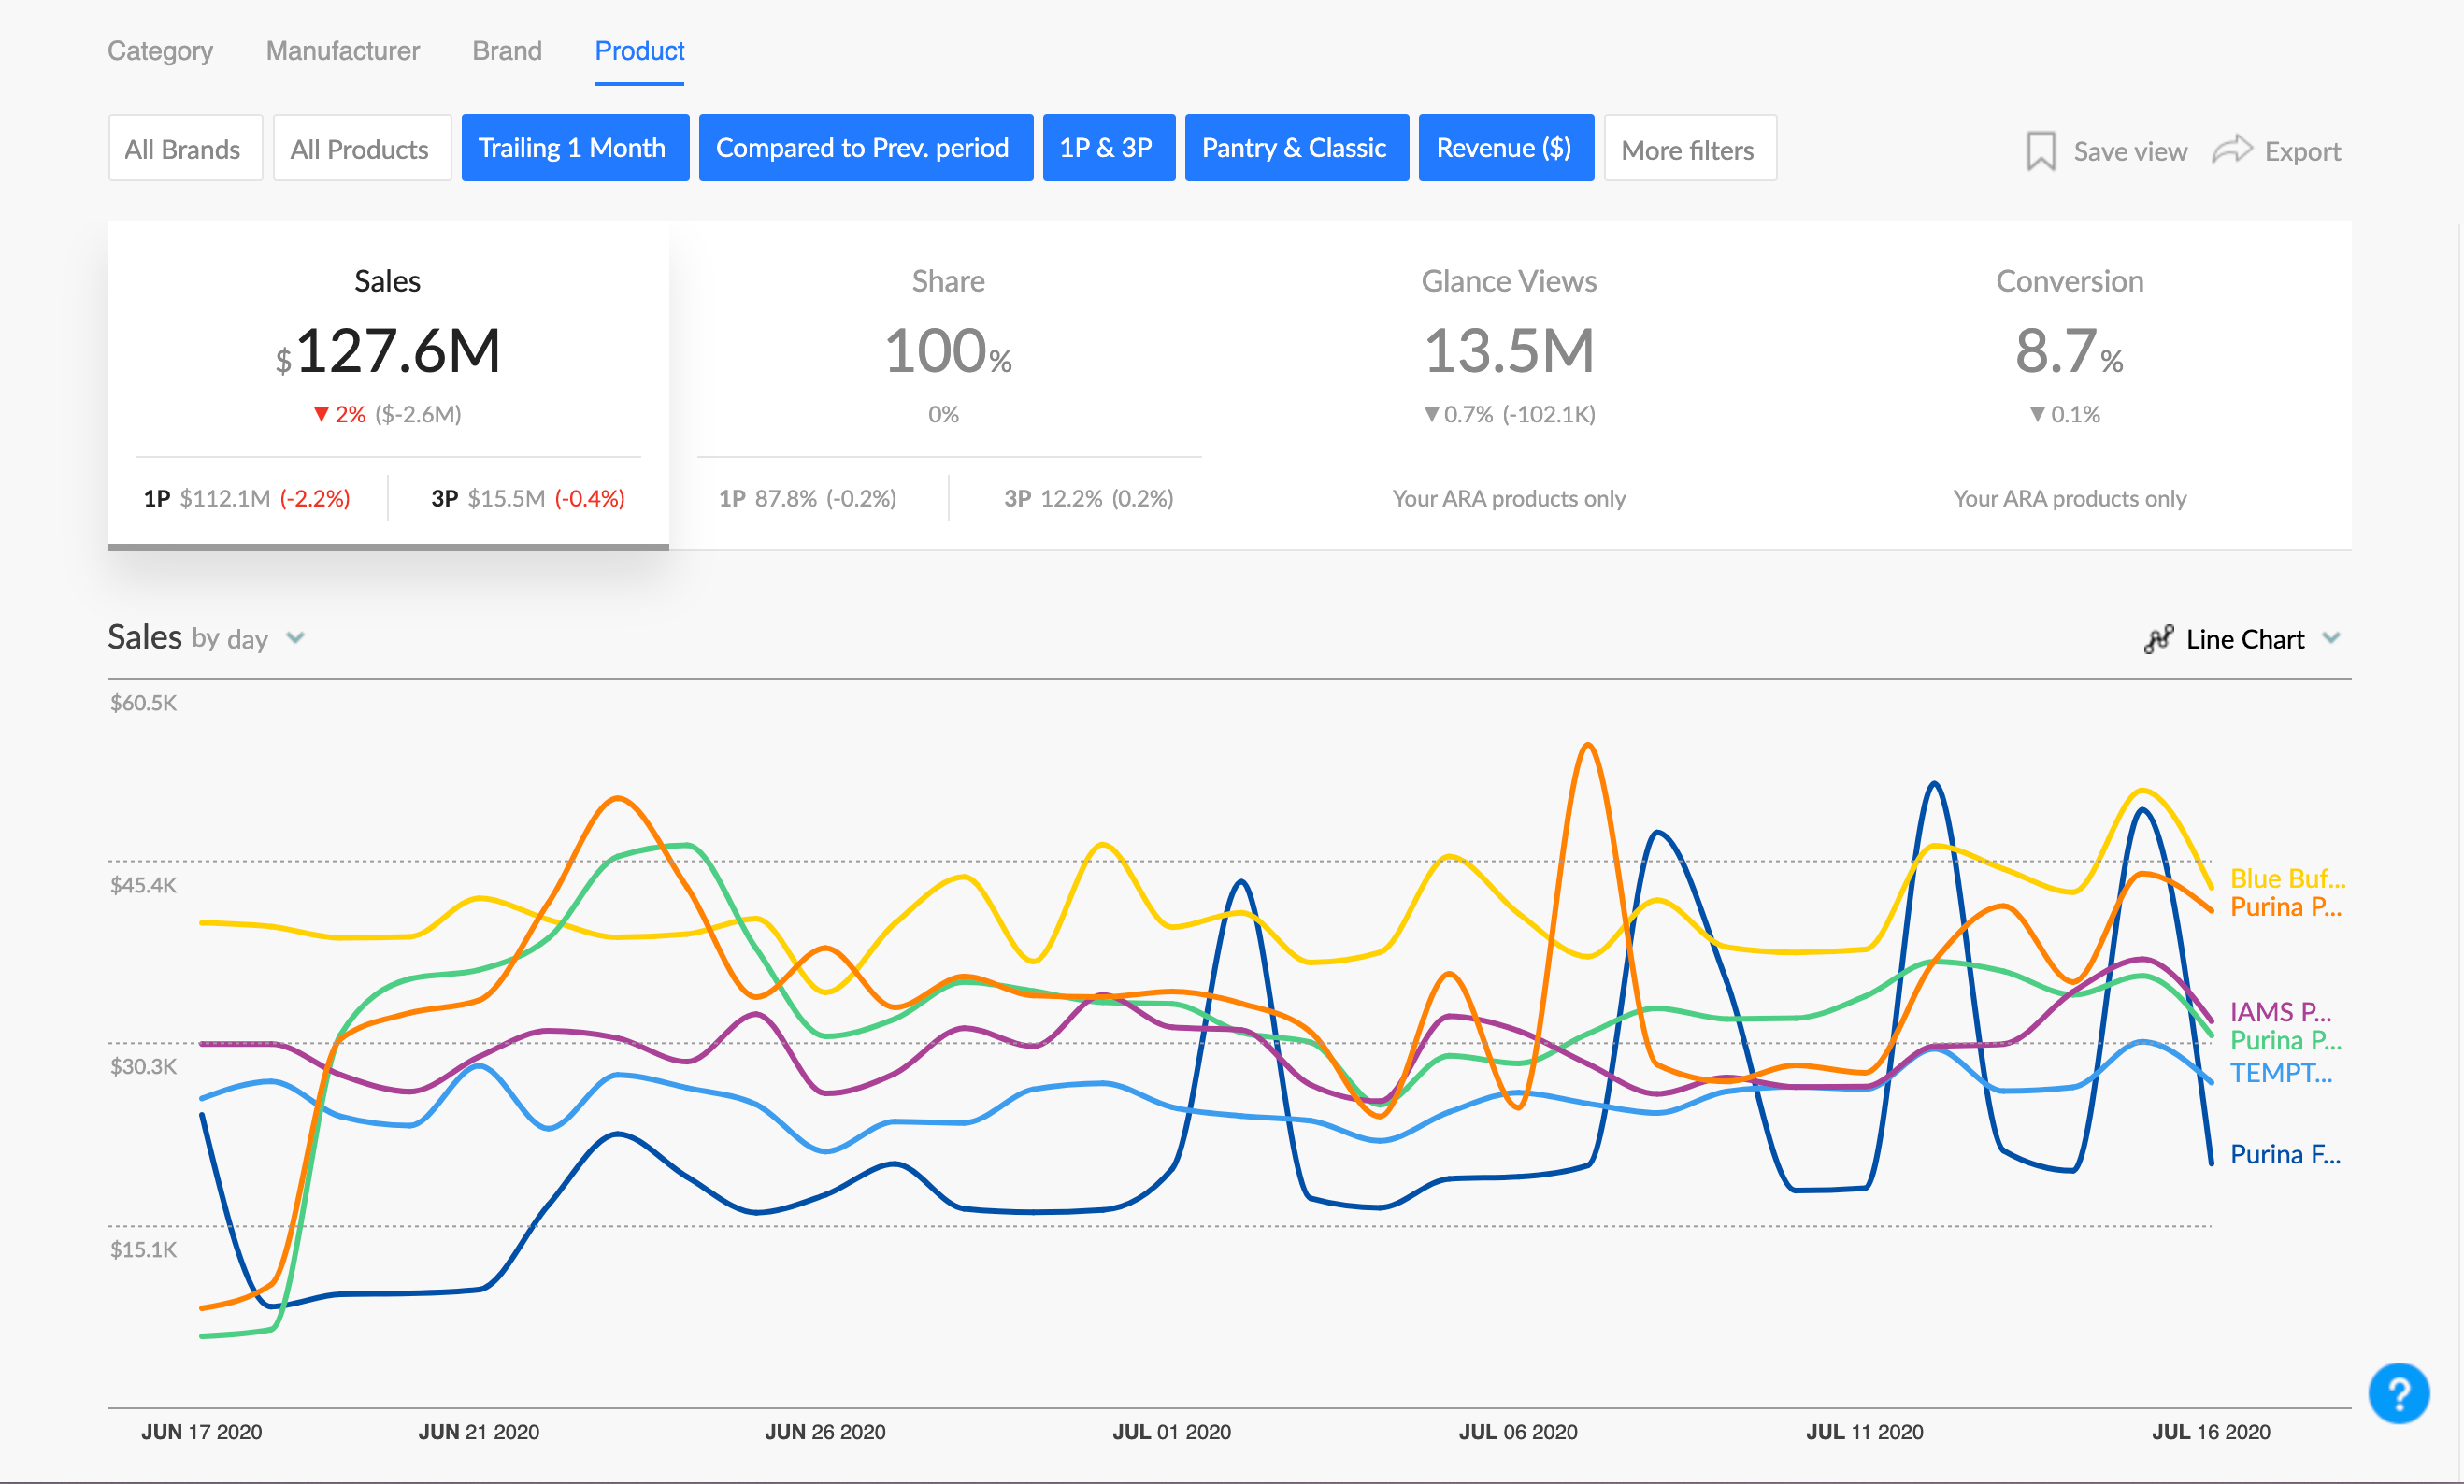This screenshot has height=1484, width=2464.
Task: Switch to the Category tab
Action: click(x=160, y=51)
